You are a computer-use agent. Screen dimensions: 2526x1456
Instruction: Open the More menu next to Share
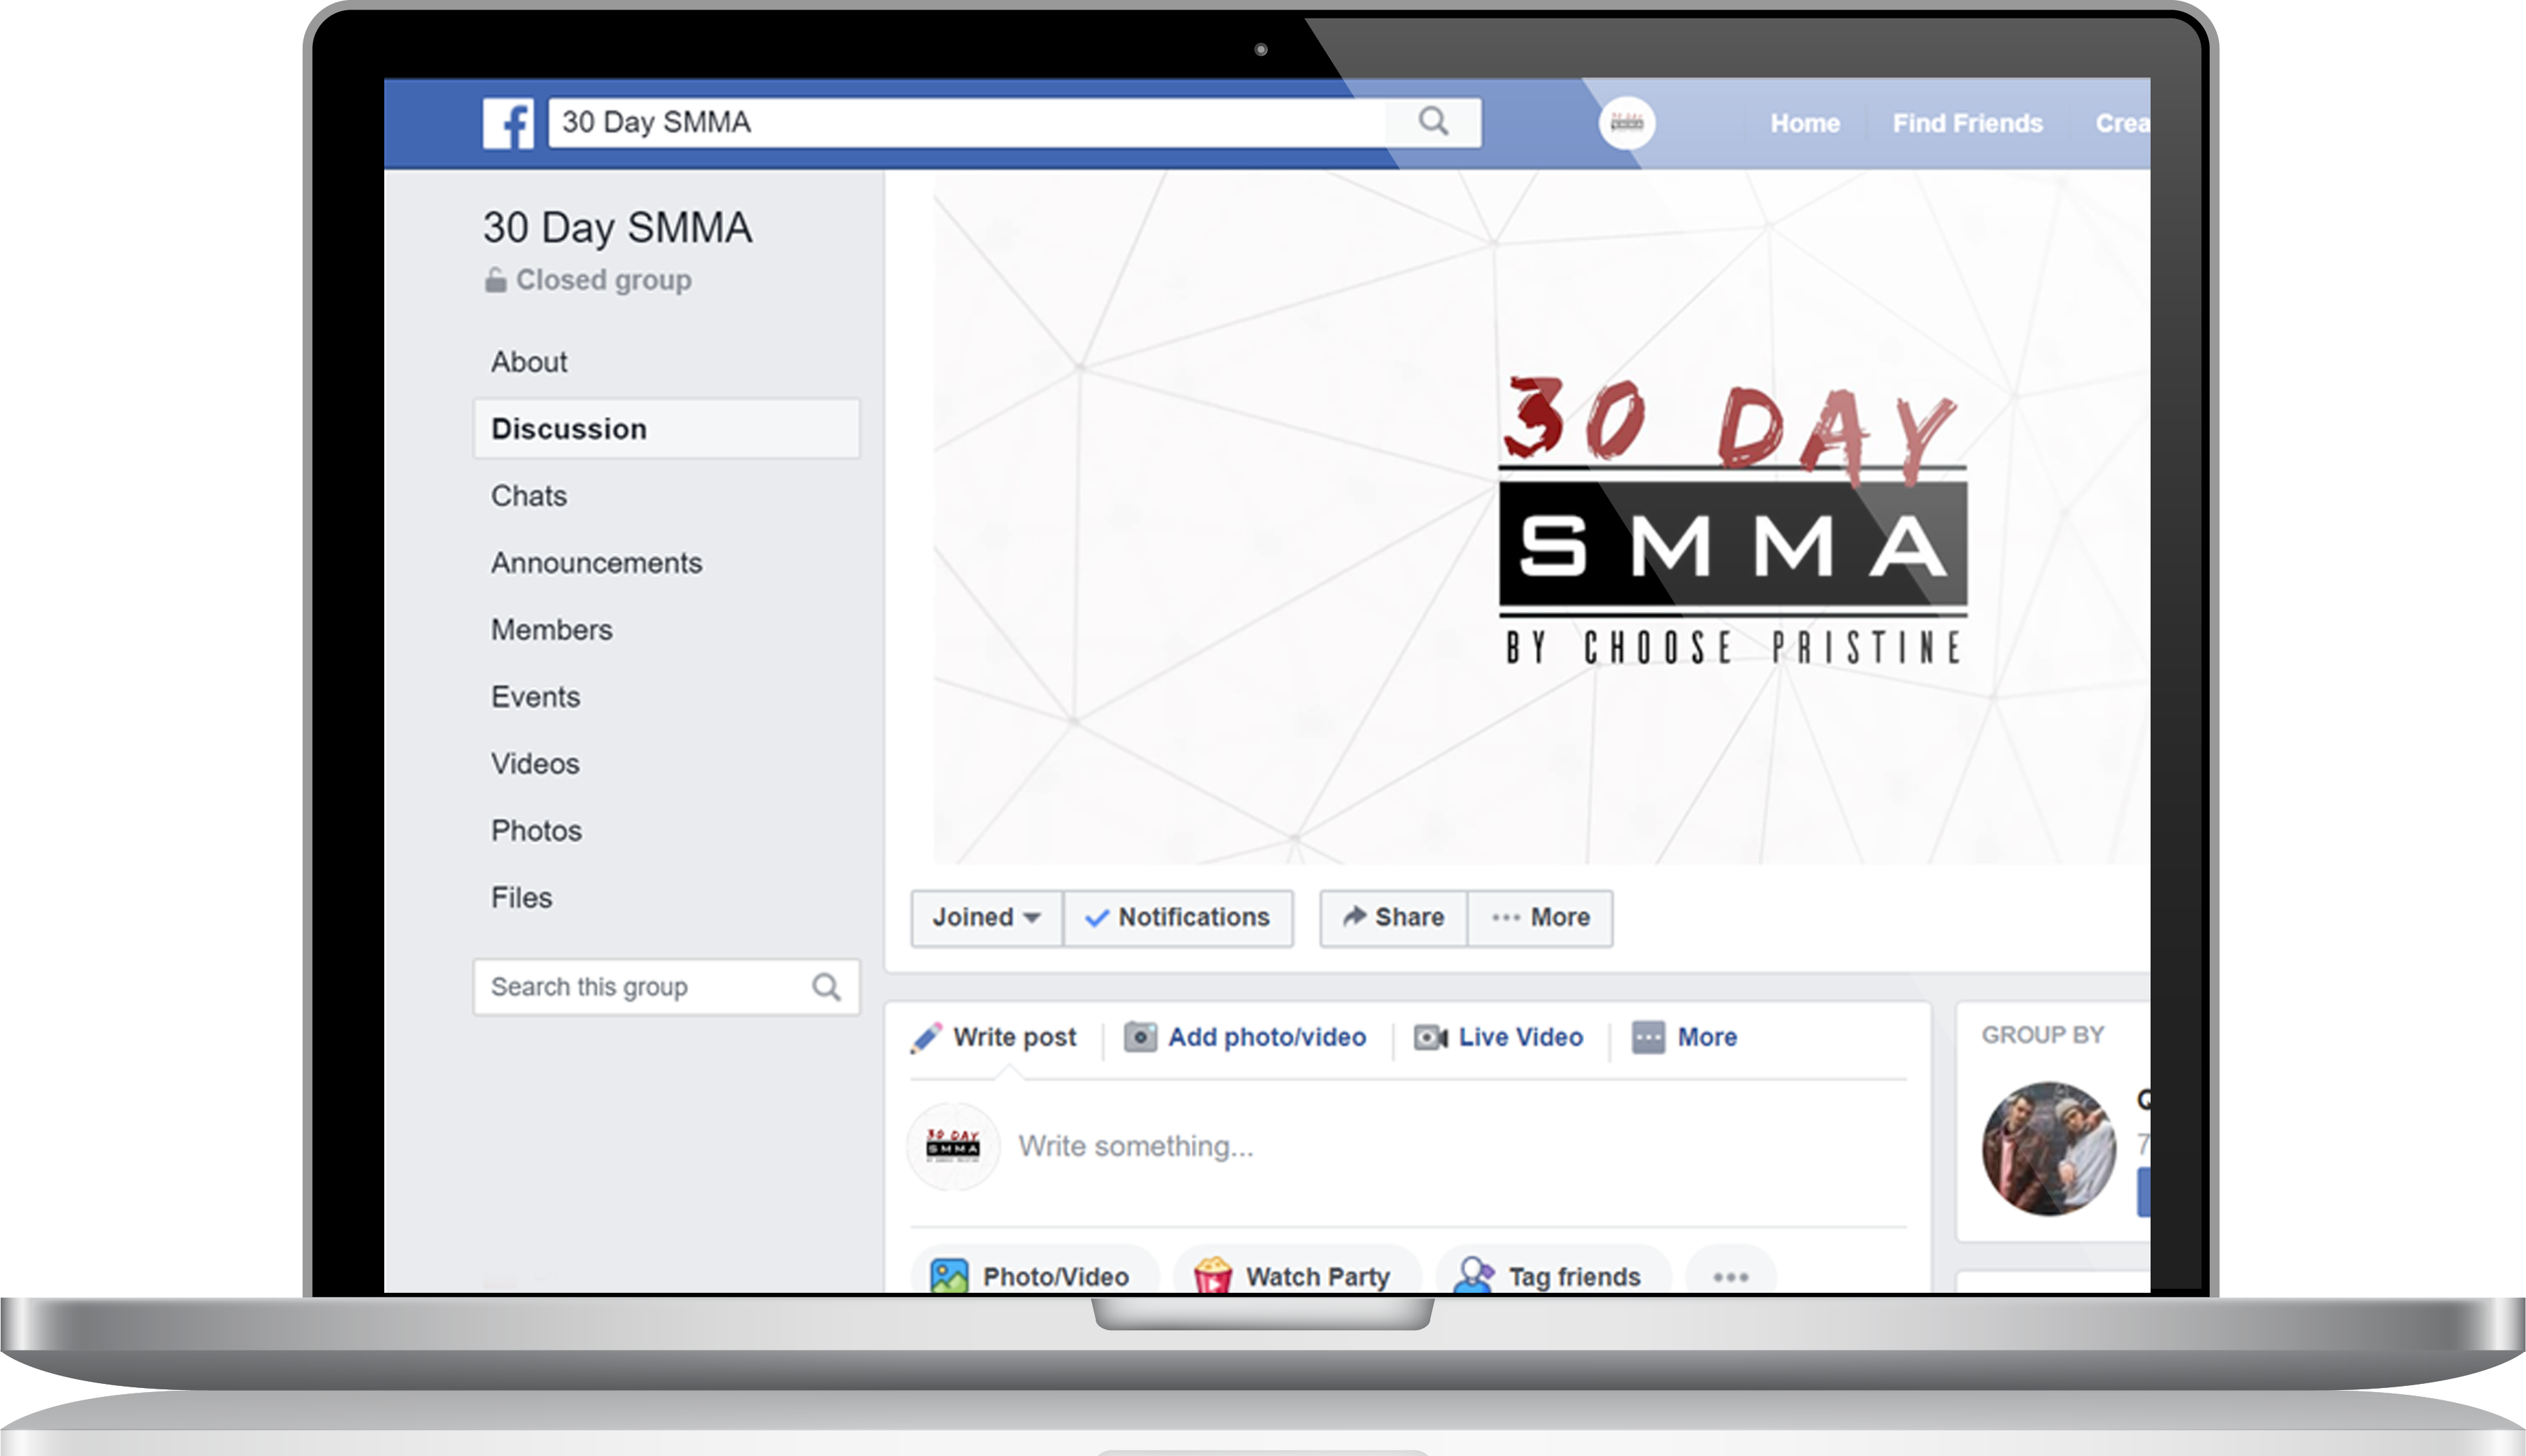click(x=1540, y=918)
